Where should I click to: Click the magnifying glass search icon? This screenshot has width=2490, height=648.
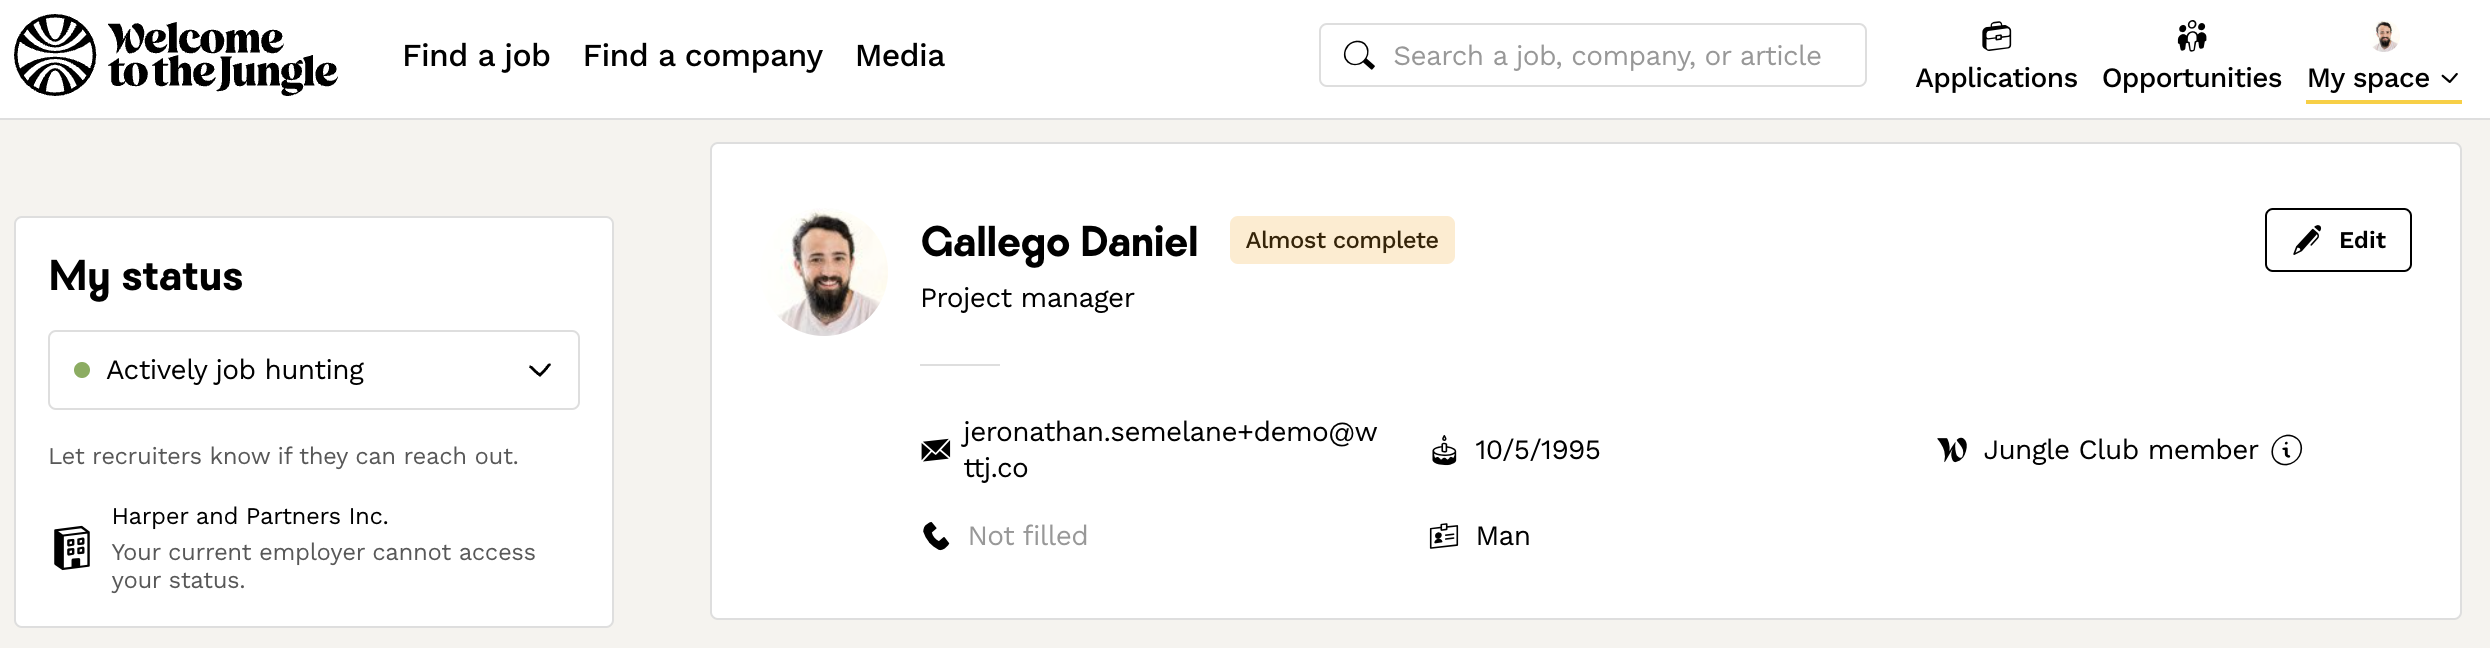click(1358, 55)
